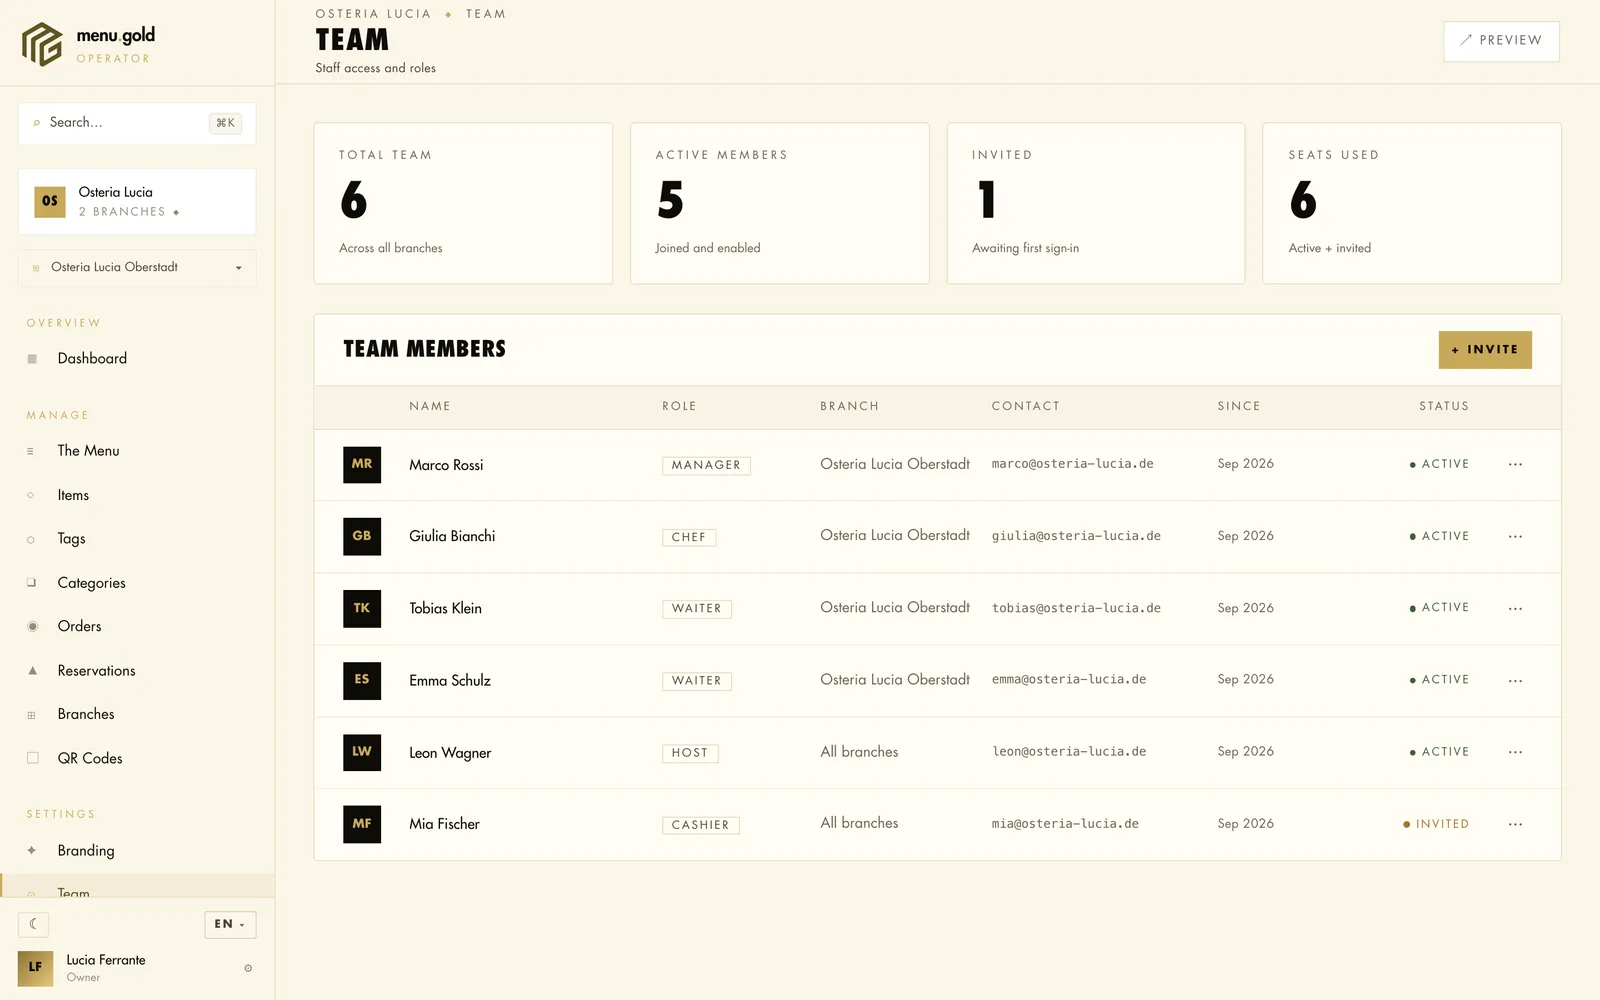This screenshot has width=1600, height=1000.
Task: Open Branches in the sidebar
Action: pyautogui.click(x=137, y=714)
